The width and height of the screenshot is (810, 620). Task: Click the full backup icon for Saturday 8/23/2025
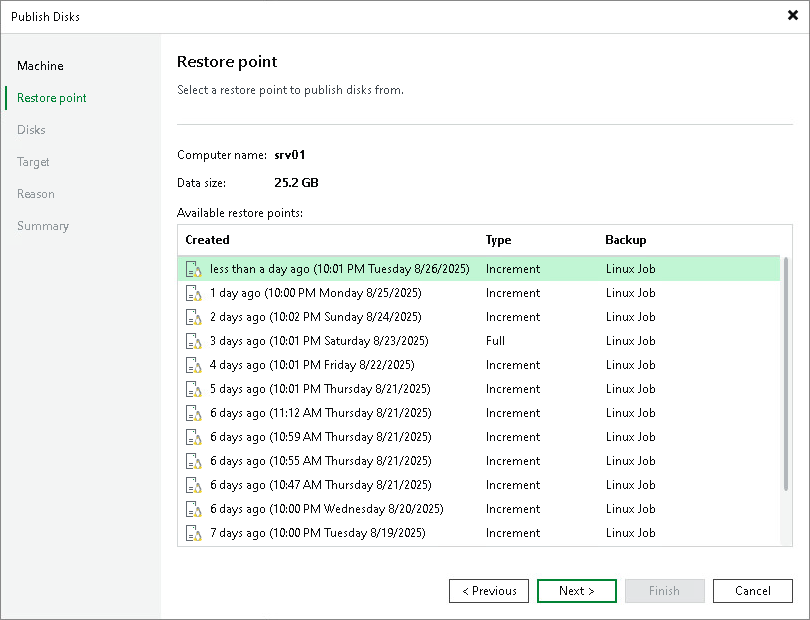pos(194,342)
